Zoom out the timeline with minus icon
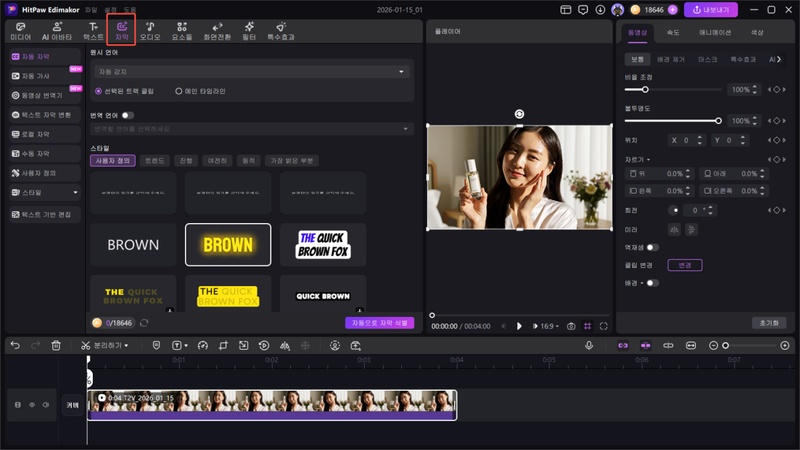Viewport: 800px width, 450px height. click(713, 345)
